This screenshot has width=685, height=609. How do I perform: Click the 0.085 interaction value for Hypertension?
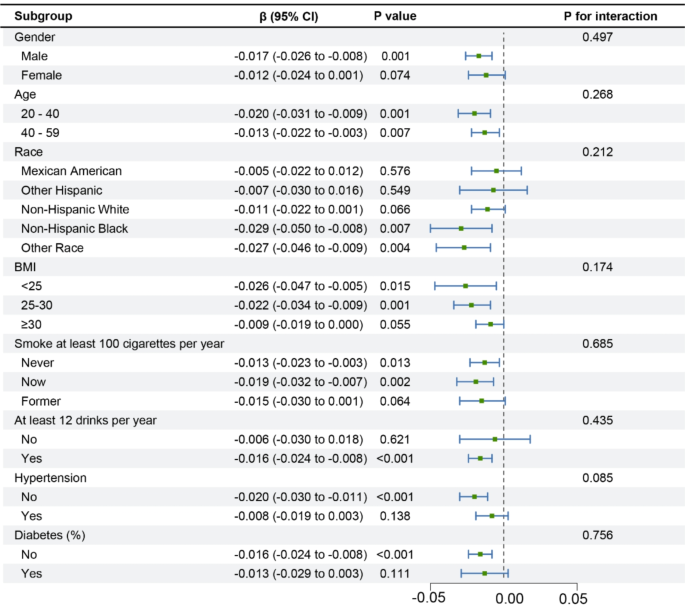tap(597, 478)
